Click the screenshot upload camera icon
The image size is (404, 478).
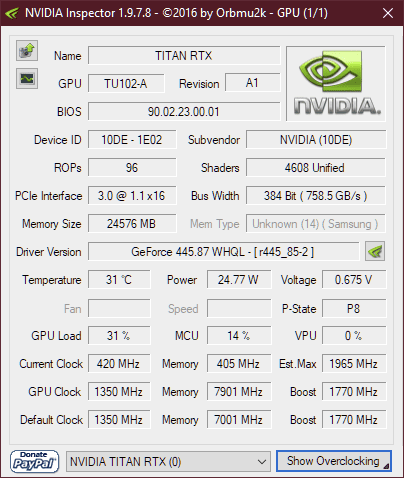(27, 51)
